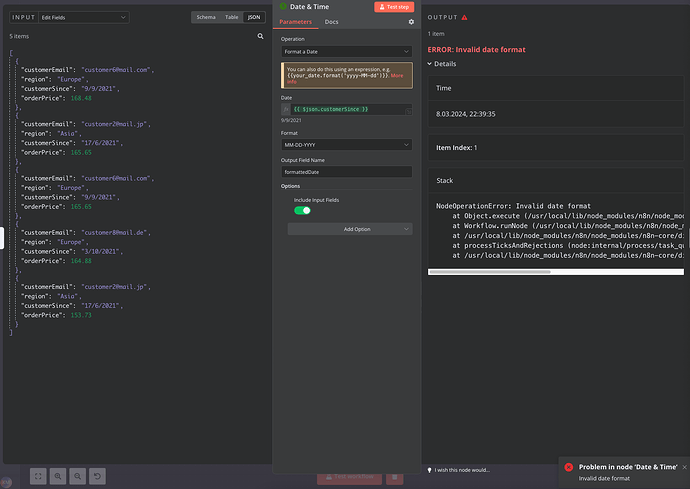Image resolution: width=690 pixels, height=489 pixels.
Task: Open node settings gear icon
Action: pyautogui.click(x=411, y=22)
